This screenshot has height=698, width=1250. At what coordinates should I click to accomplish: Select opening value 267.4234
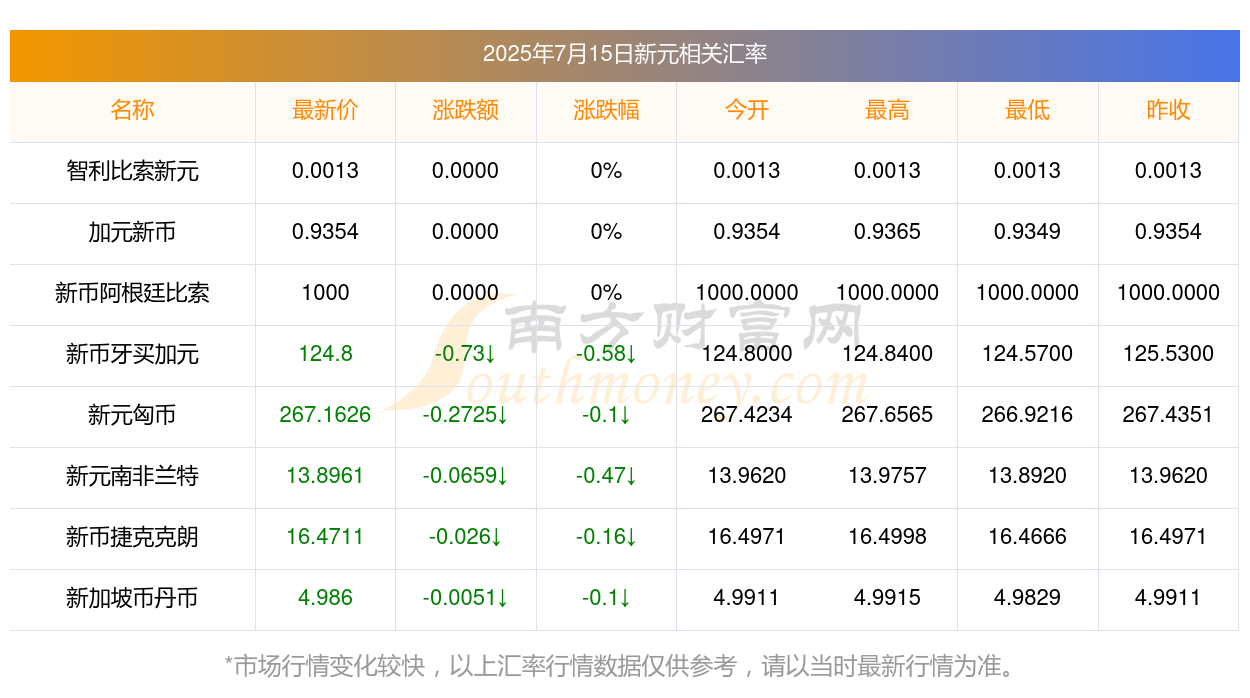pos(747,415)
